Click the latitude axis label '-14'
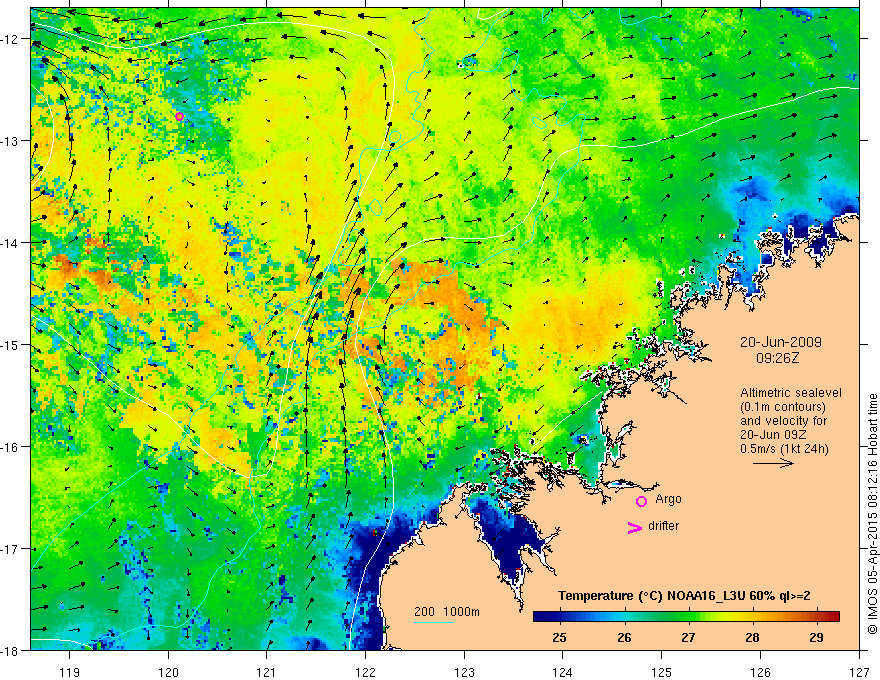Screen dimensions: 880x680 click(11, 242)
